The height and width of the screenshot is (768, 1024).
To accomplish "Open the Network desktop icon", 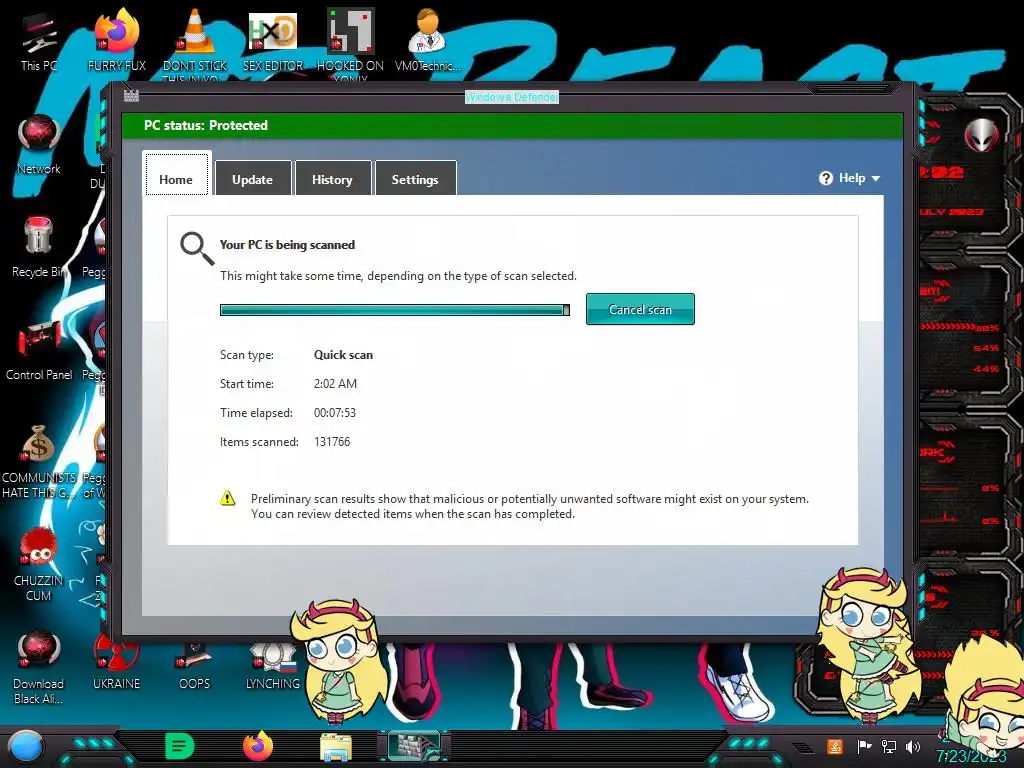I will (39, 142).
